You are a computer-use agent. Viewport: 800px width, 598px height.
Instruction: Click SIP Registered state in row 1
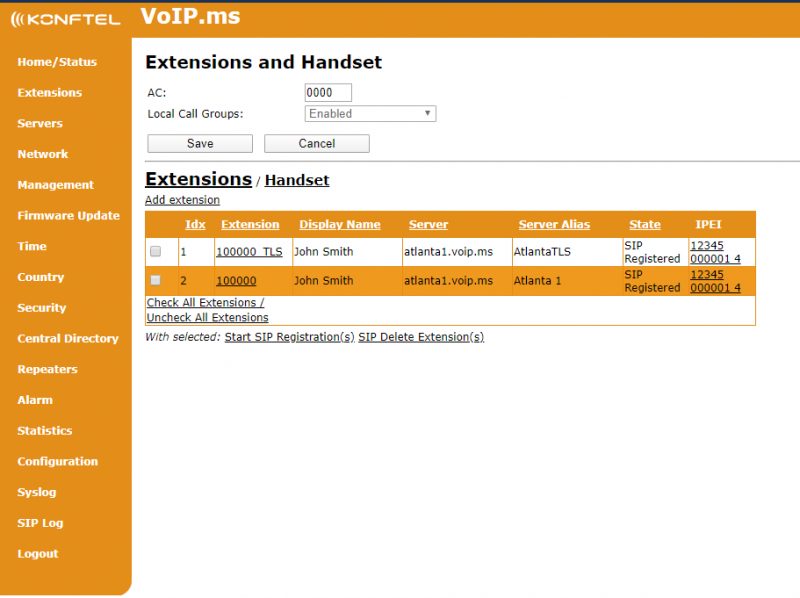[652, 252]
